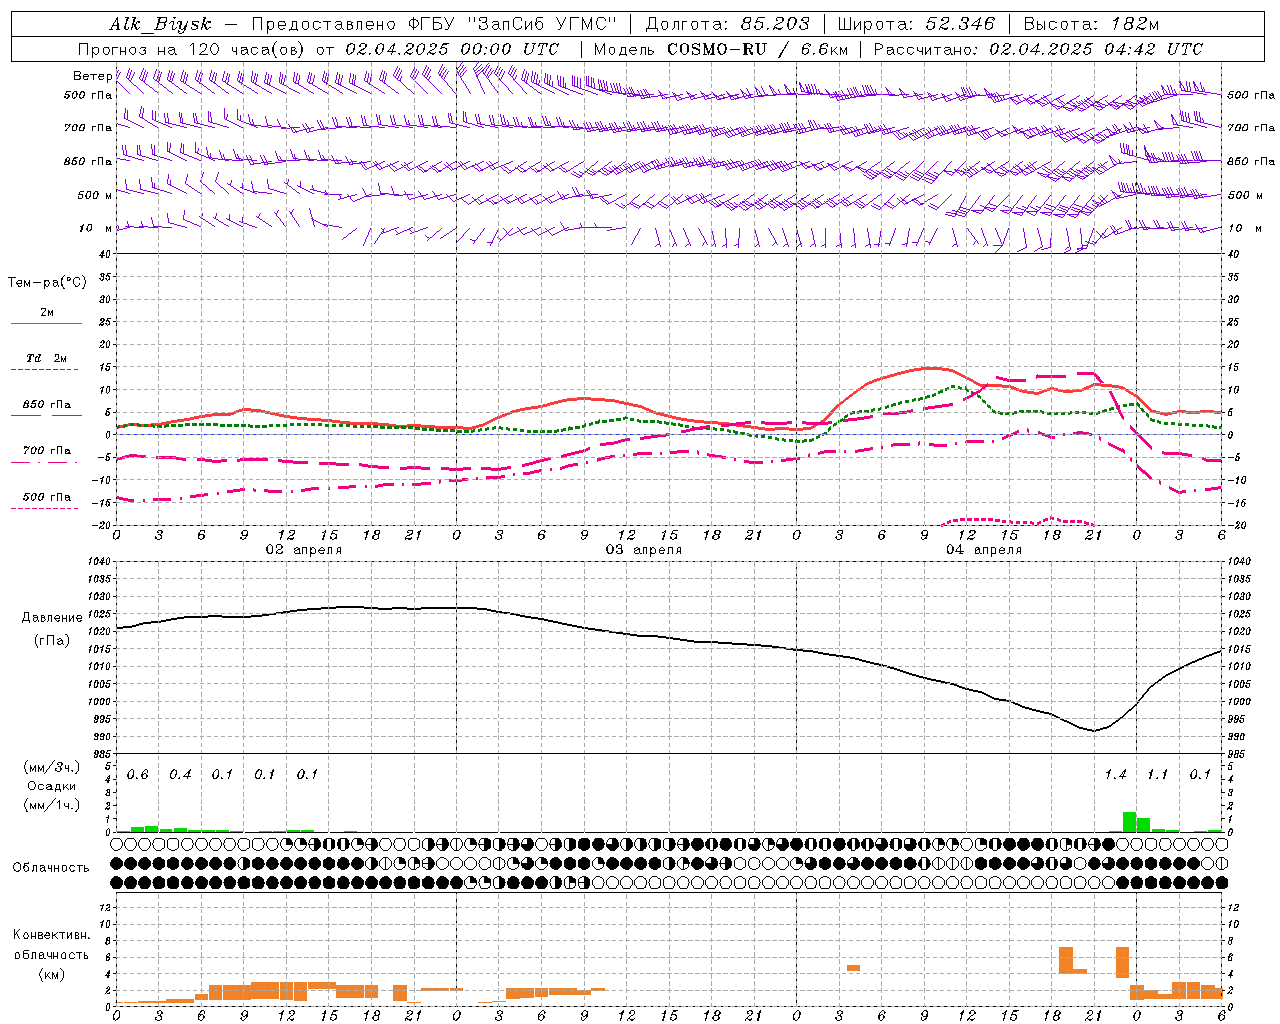Click the (км) convective cloud unit label
This screenshot has width=1280, height=1024.
[x=51, y=974]
